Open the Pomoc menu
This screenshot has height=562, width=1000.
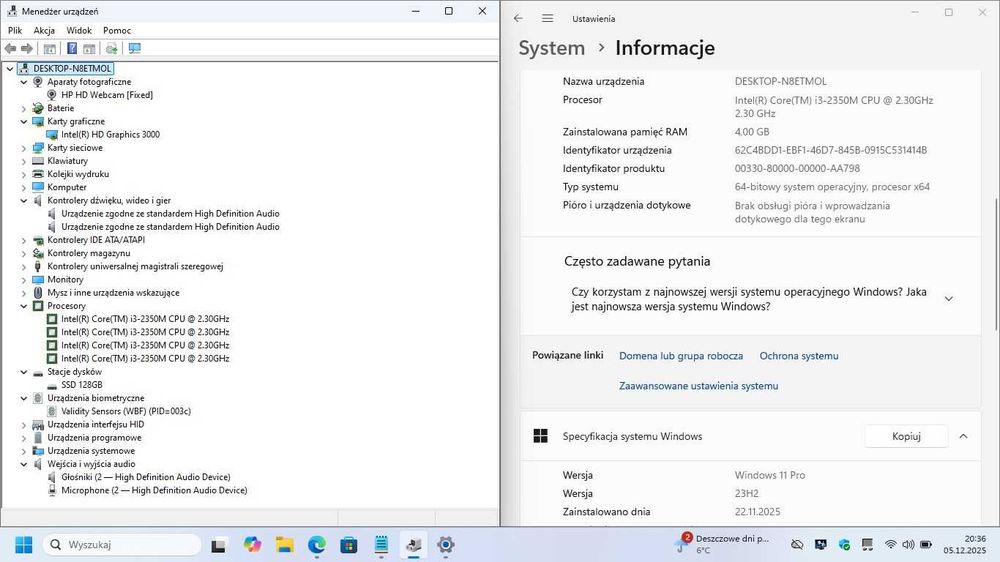[x=117, y=30]
